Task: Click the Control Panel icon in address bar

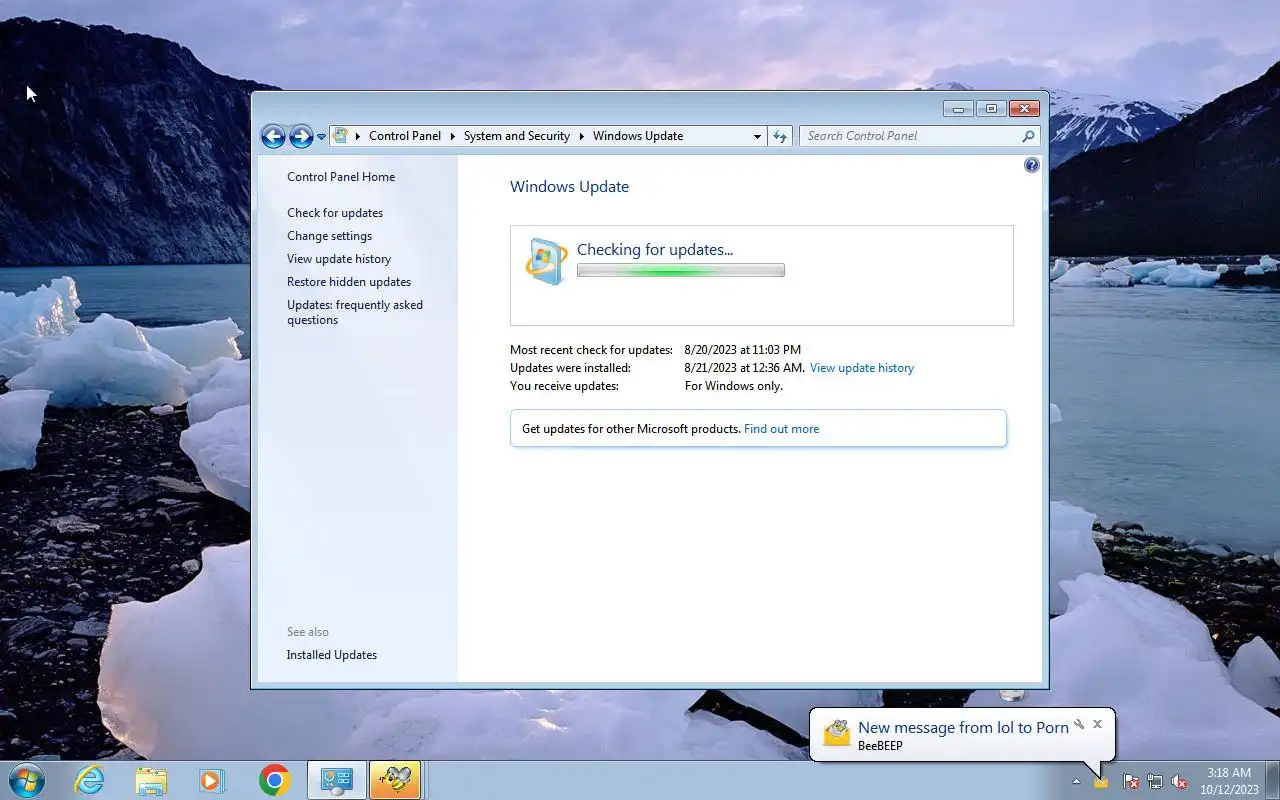Action: click(x=340, y=136)
